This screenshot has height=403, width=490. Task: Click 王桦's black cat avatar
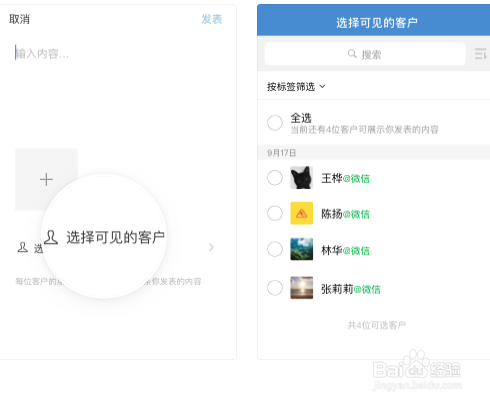coord(302,178)
